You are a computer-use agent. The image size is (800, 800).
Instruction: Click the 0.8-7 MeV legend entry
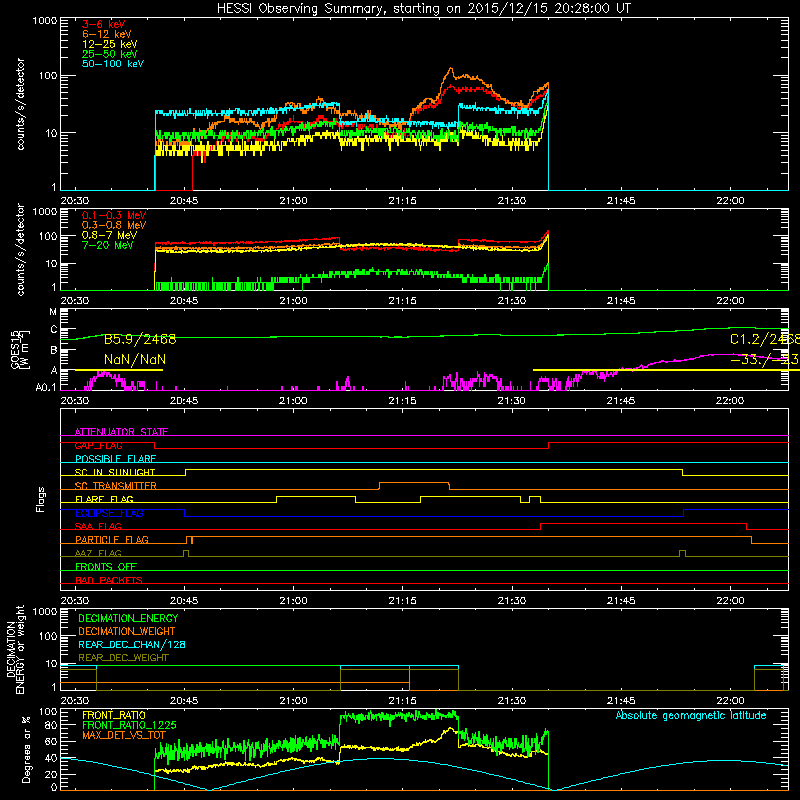point(109,235)
